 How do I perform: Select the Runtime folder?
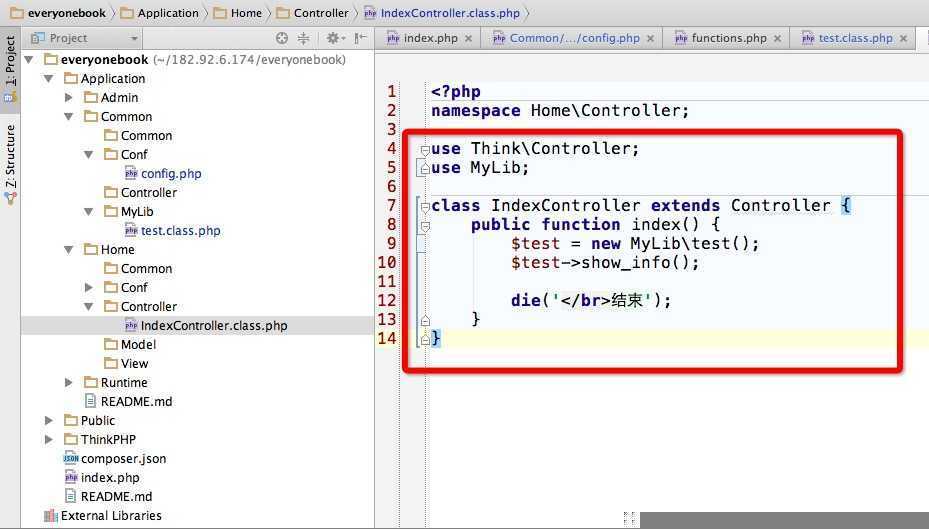coord(116,383)
